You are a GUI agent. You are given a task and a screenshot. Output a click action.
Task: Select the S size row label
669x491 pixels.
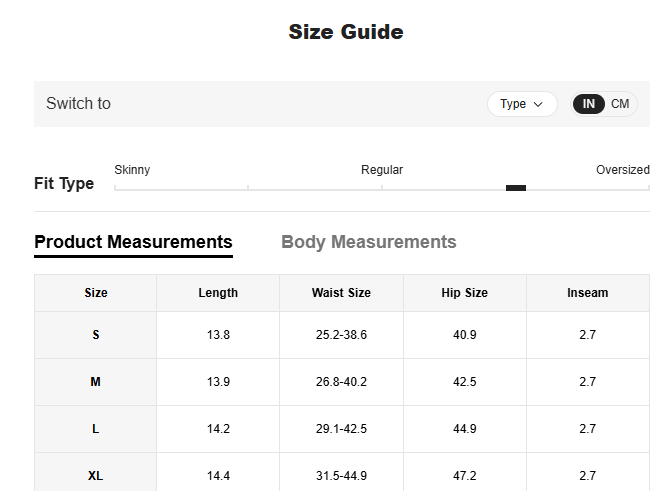coord(96,335)
